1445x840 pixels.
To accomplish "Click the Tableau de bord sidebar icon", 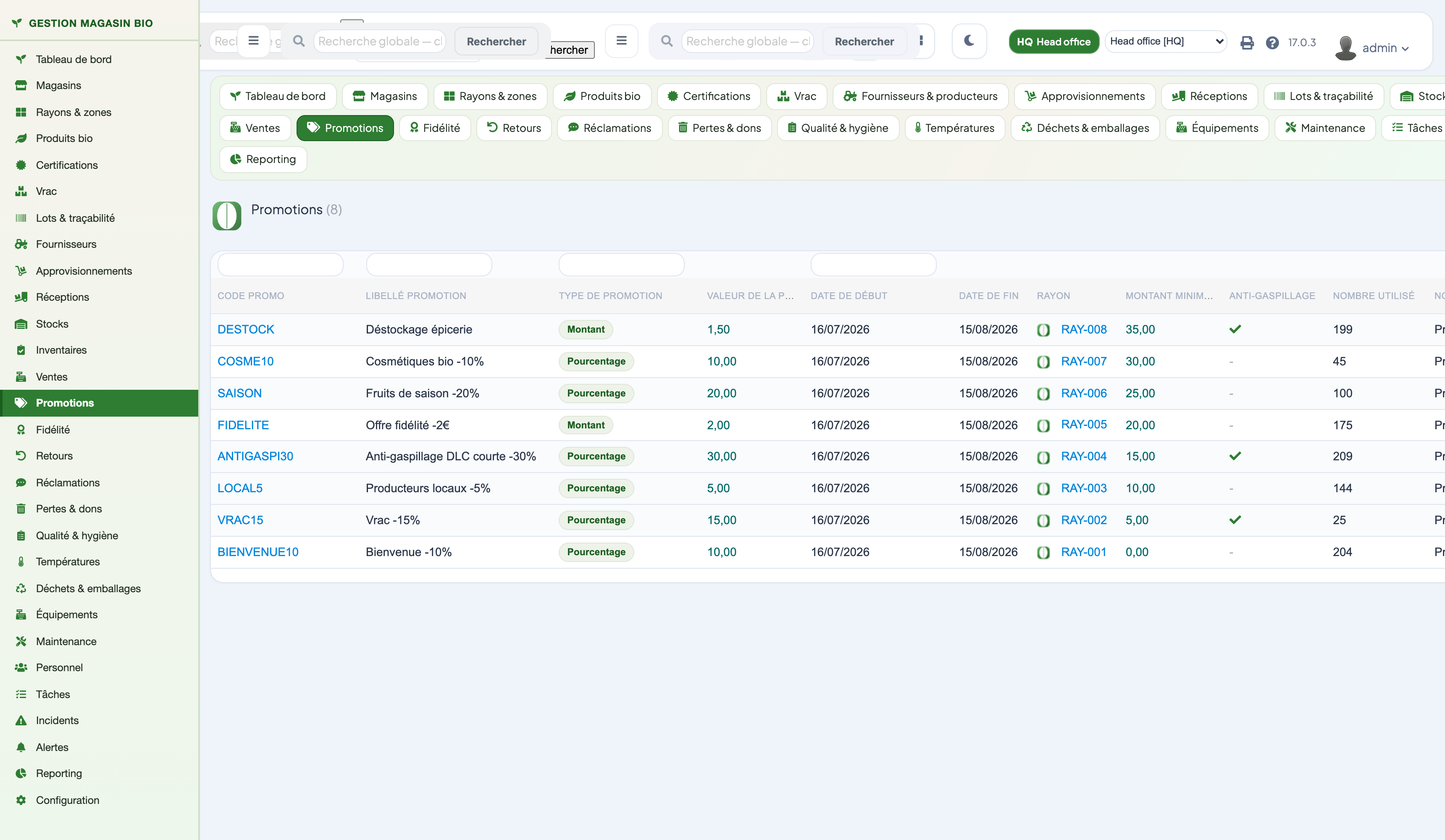I will [21, 59].
